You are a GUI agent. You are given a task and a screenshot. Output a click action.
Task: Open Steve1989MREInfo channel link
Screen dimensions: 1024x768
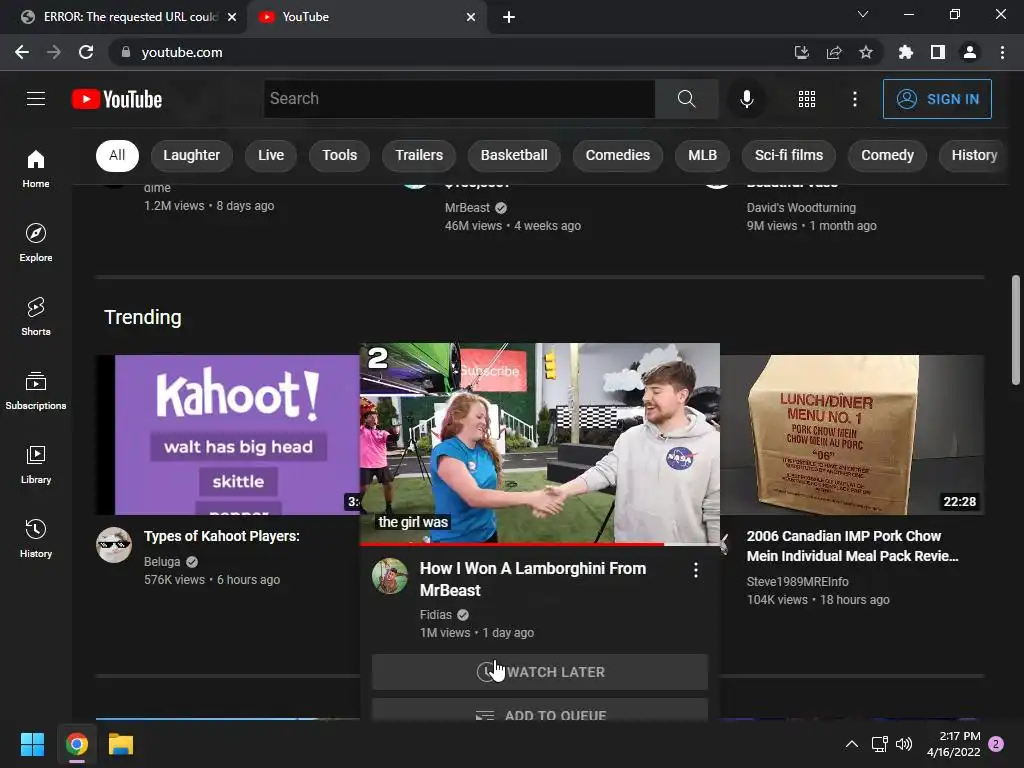[x=797, y=582]
